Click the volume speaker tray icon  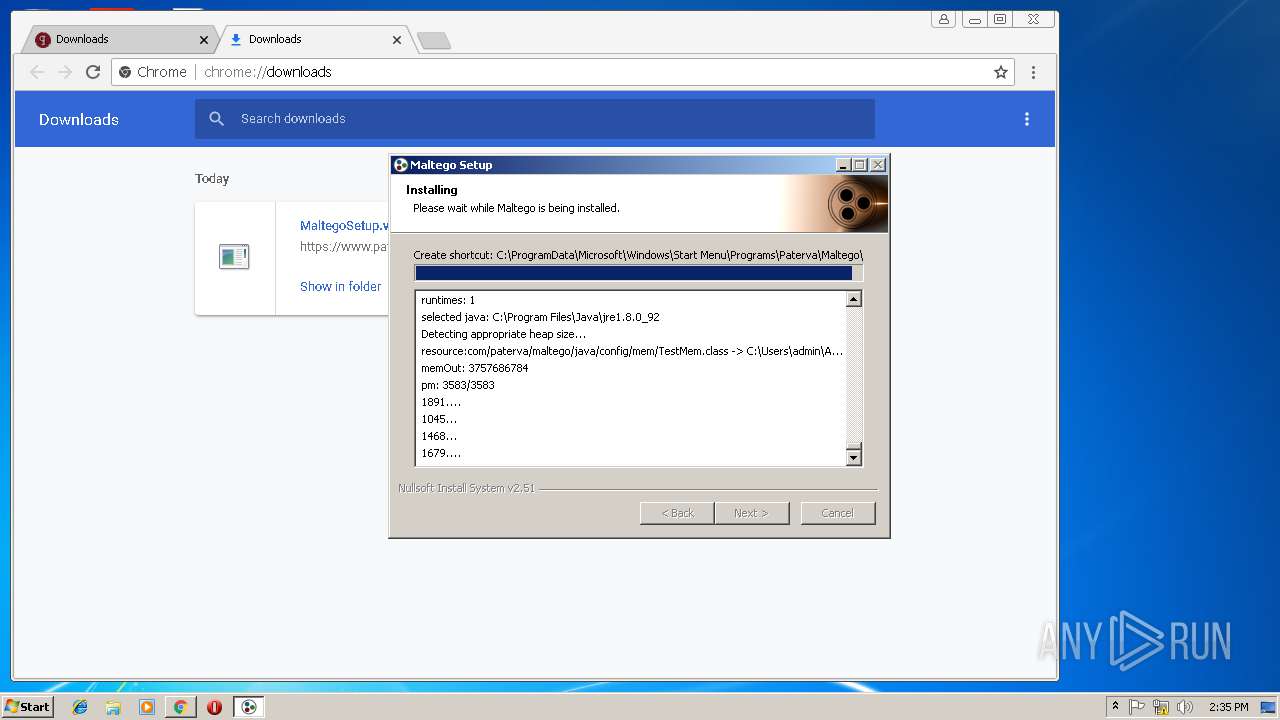1185,707
